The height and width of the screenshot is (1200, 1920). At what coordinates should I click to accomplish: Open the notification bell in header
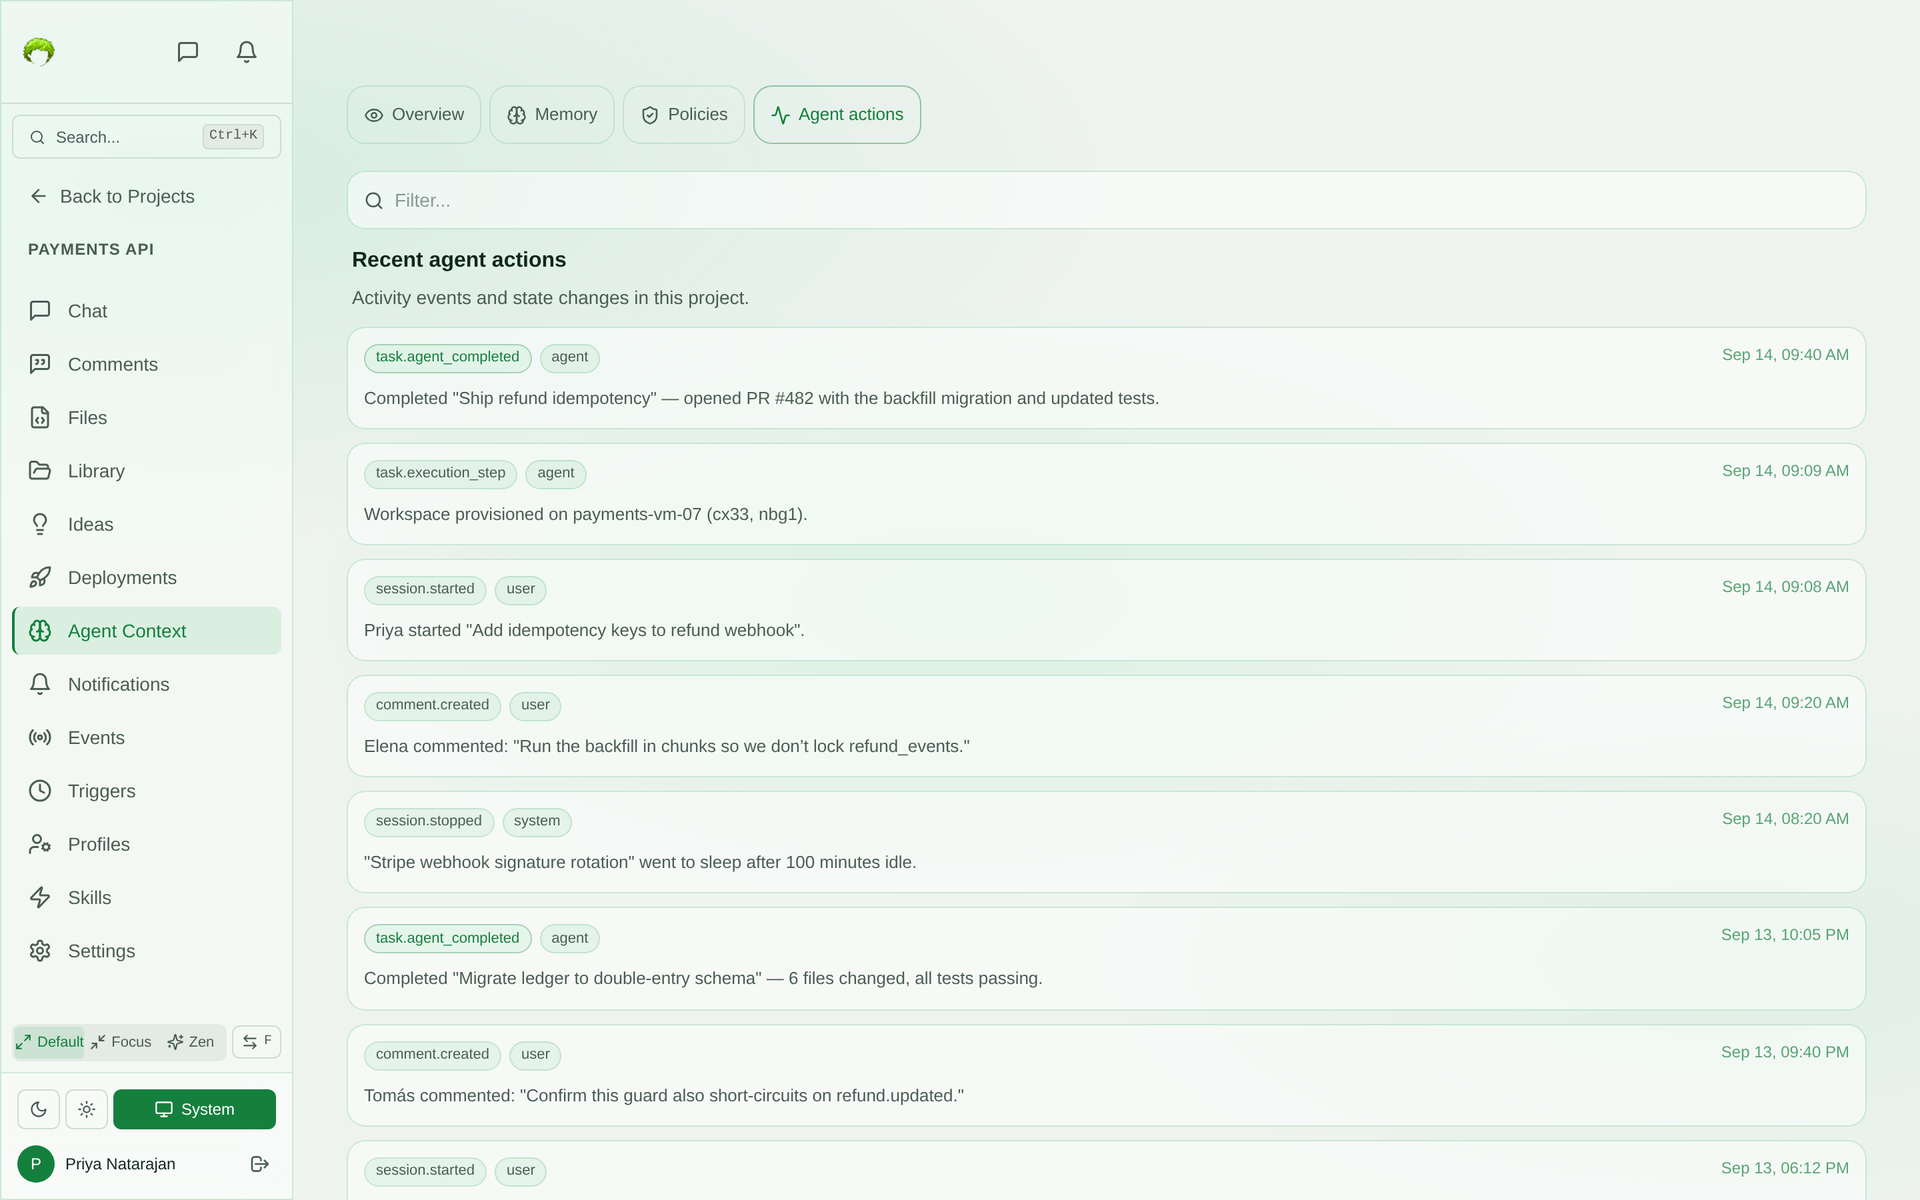[247, 51]
